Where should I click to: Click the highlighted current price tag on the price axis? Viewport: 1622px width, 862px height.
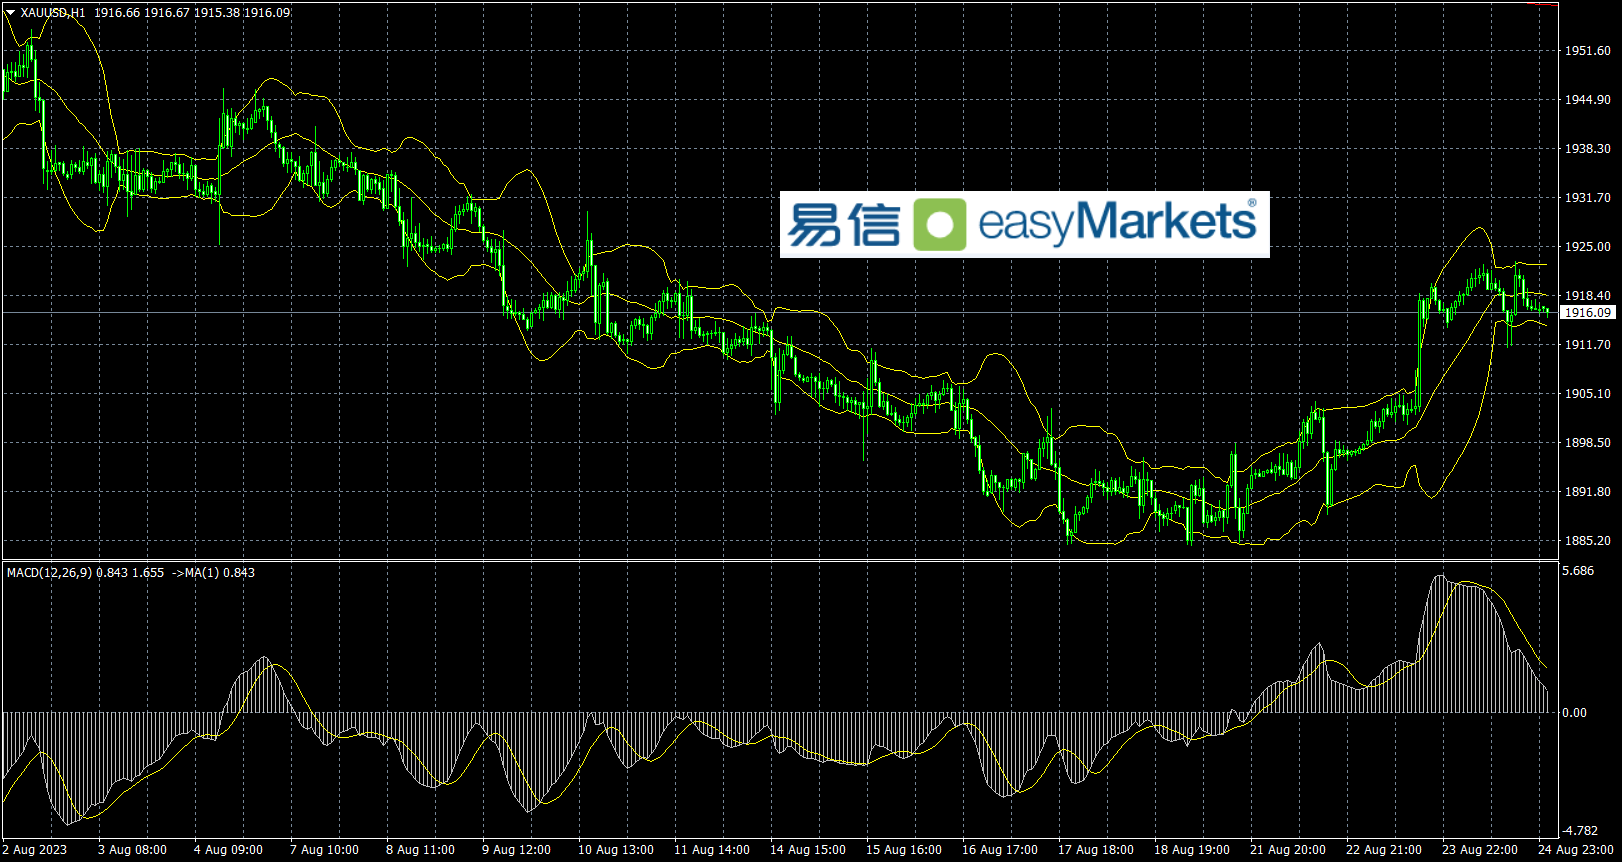coord(1587,313)
